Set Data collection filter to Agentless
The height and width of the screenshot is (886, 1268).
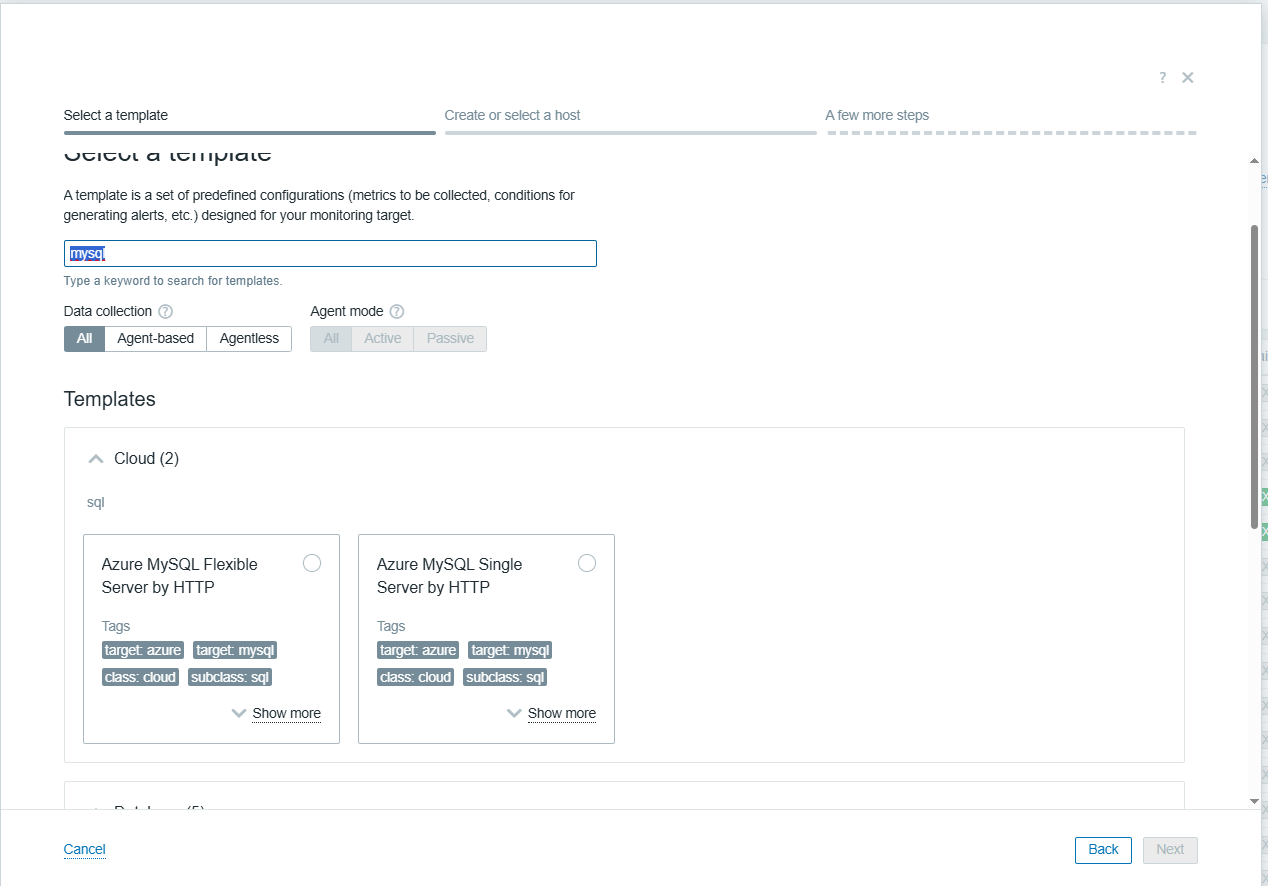coord(249,339)
